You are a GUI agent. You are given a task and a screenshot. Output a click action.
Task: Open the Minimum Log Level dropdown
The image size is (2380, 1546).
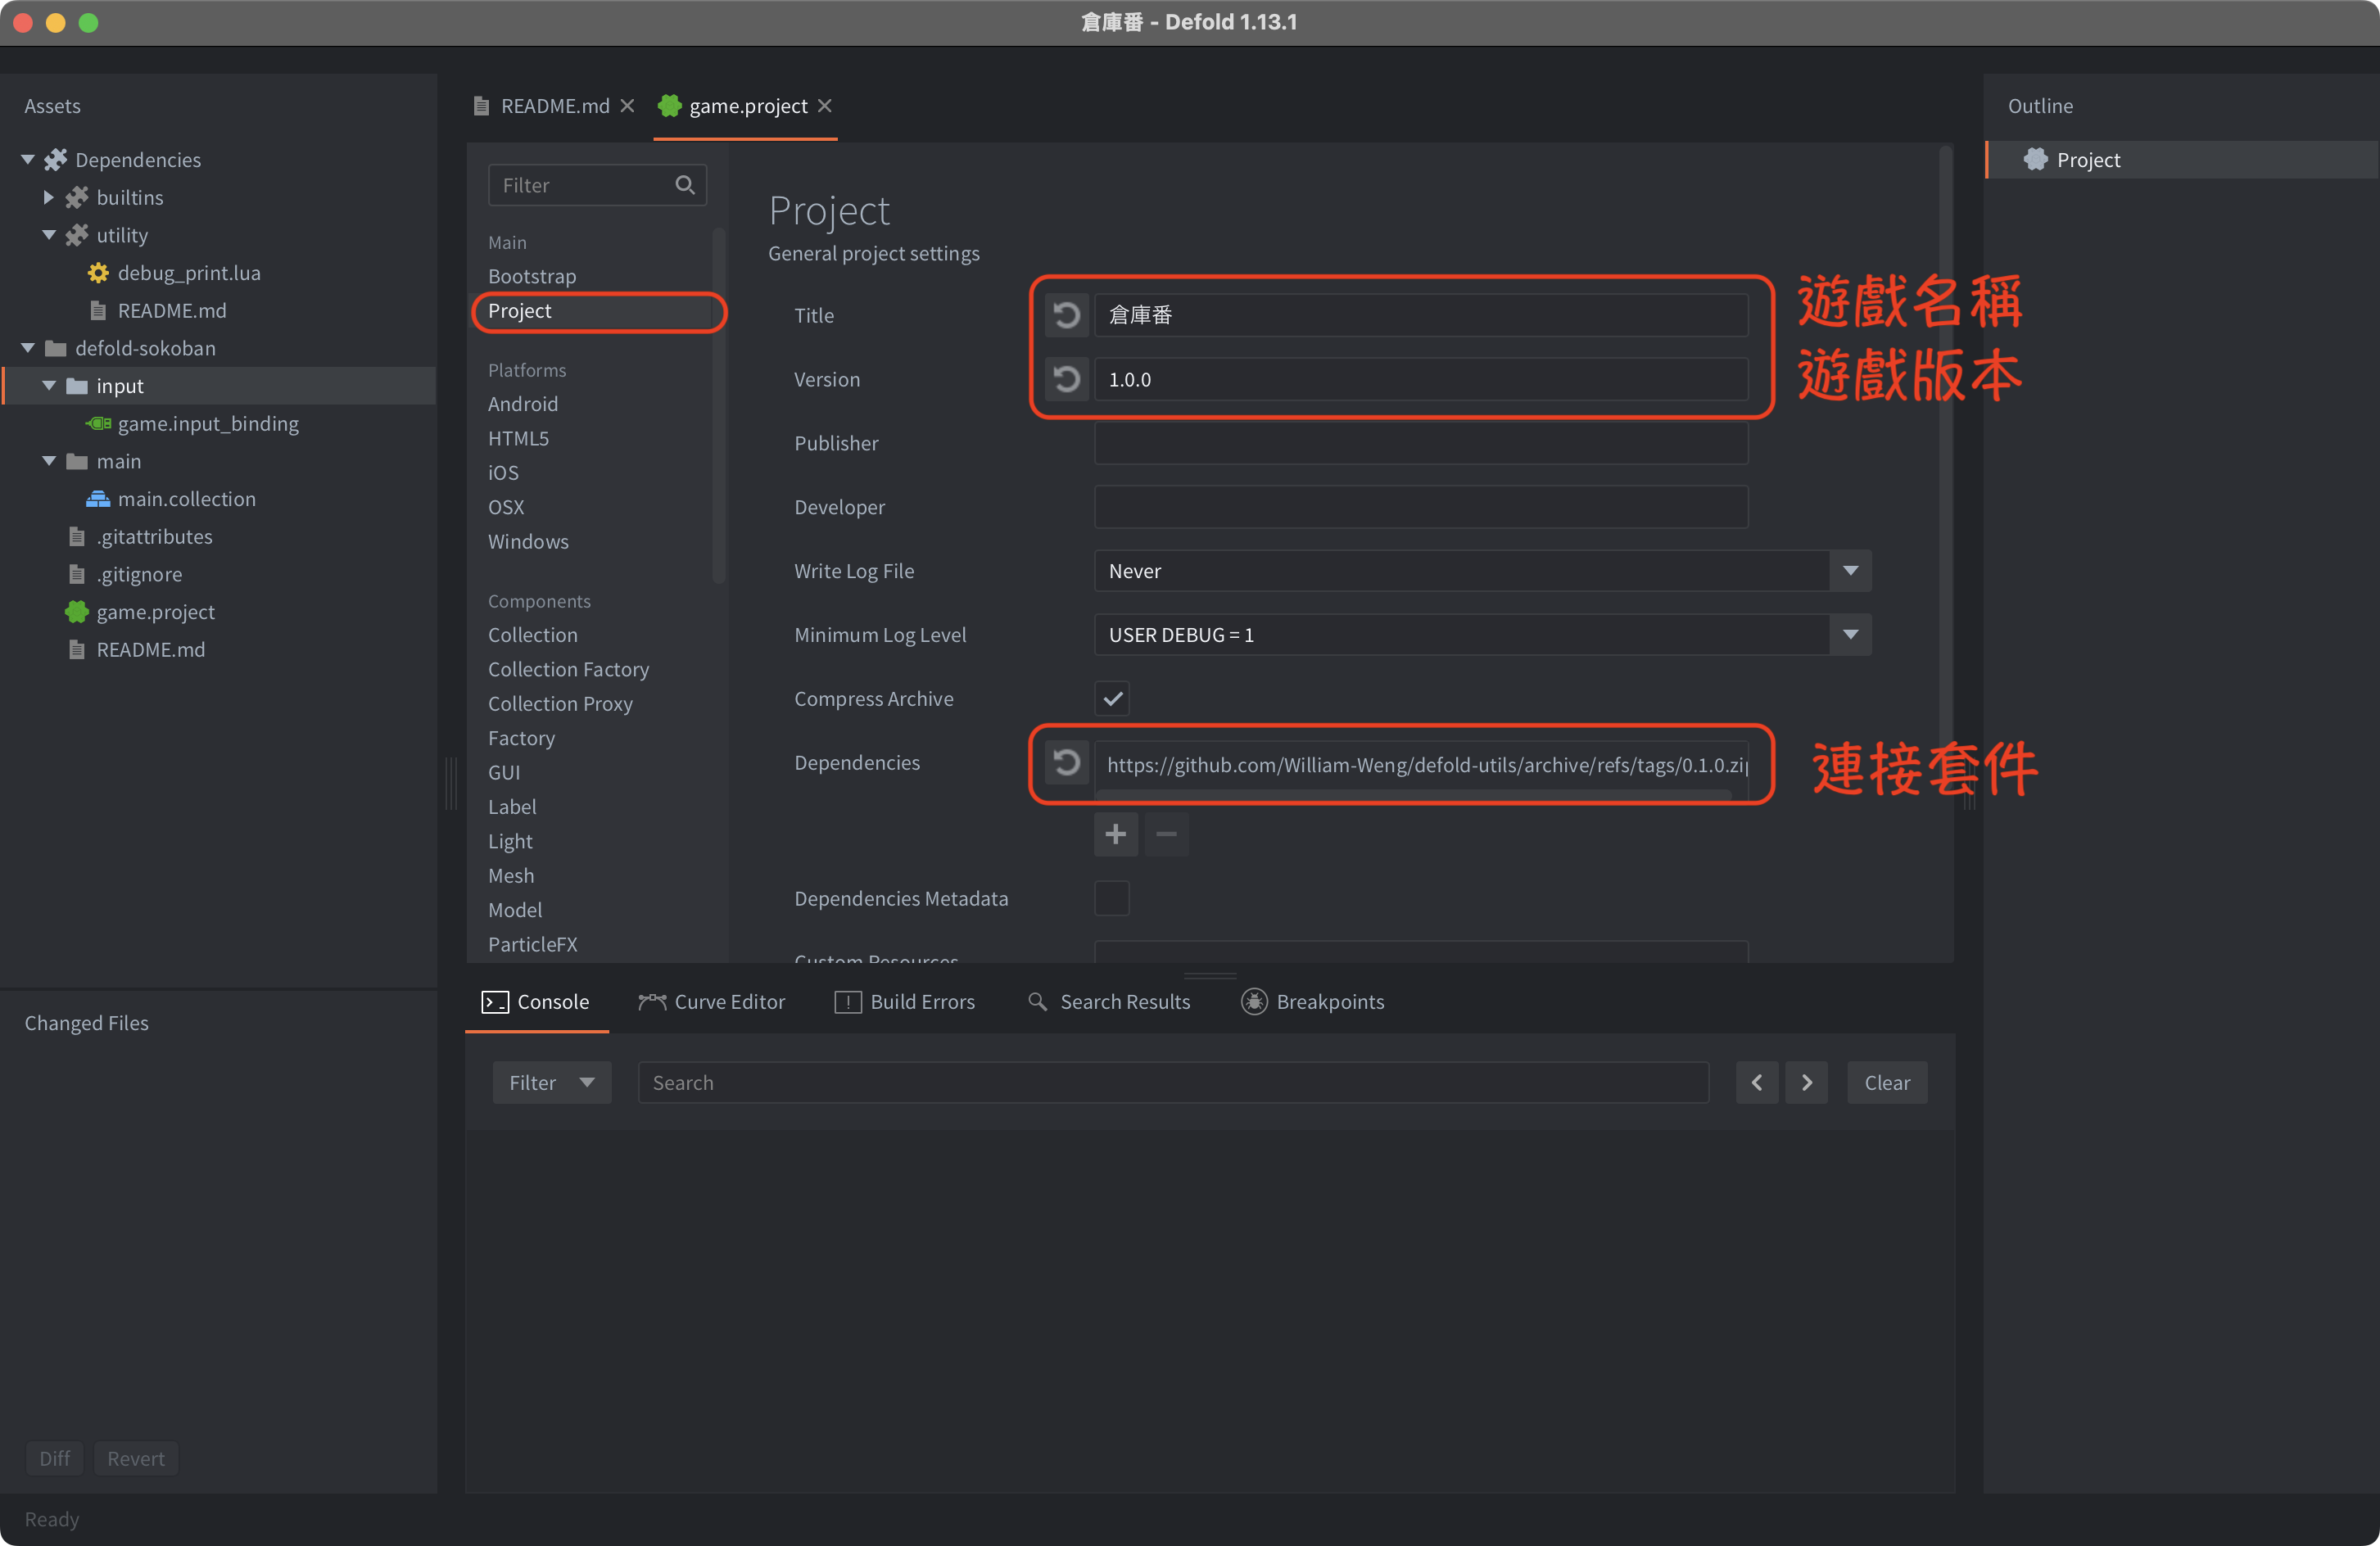[1482, 635]
